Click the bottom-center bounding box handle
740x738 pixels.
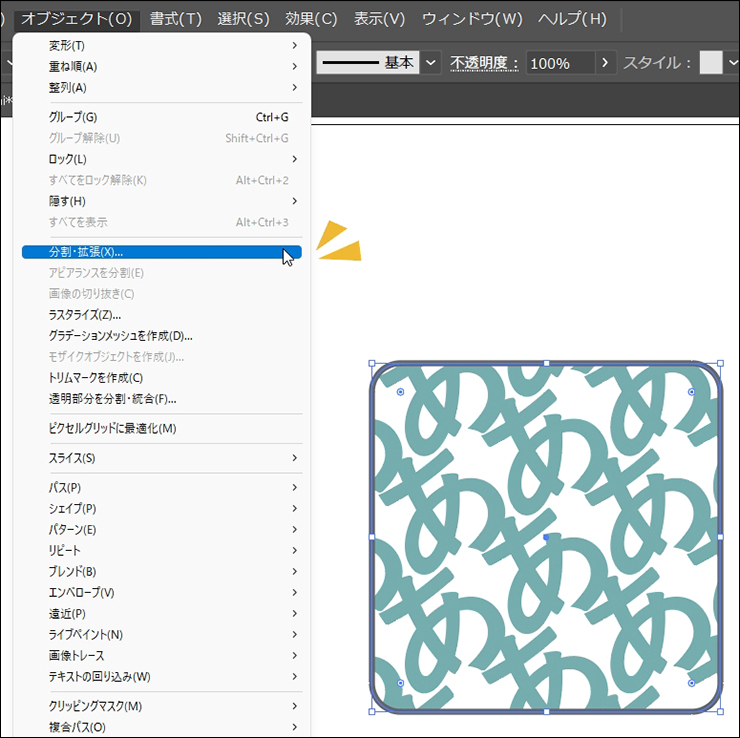click(546, 712)
